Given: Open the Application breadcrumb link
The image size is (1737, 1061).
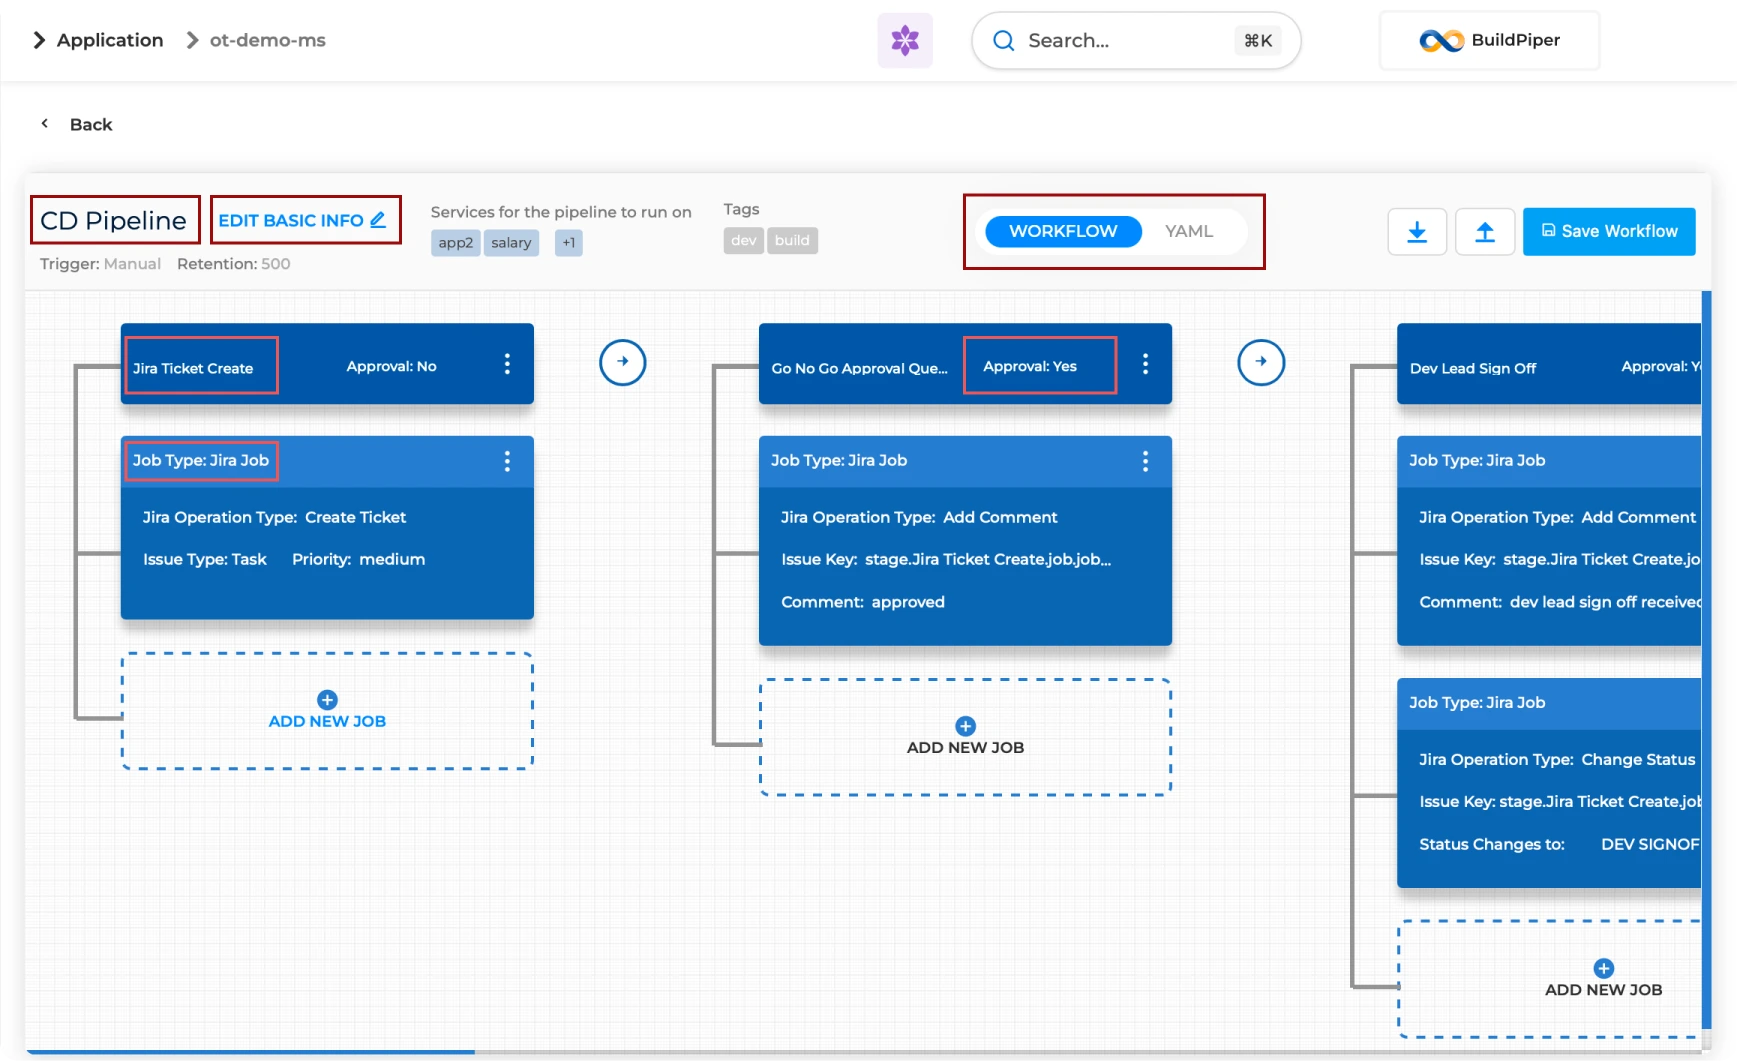Looking at the screenshot, I should (110, 40).
